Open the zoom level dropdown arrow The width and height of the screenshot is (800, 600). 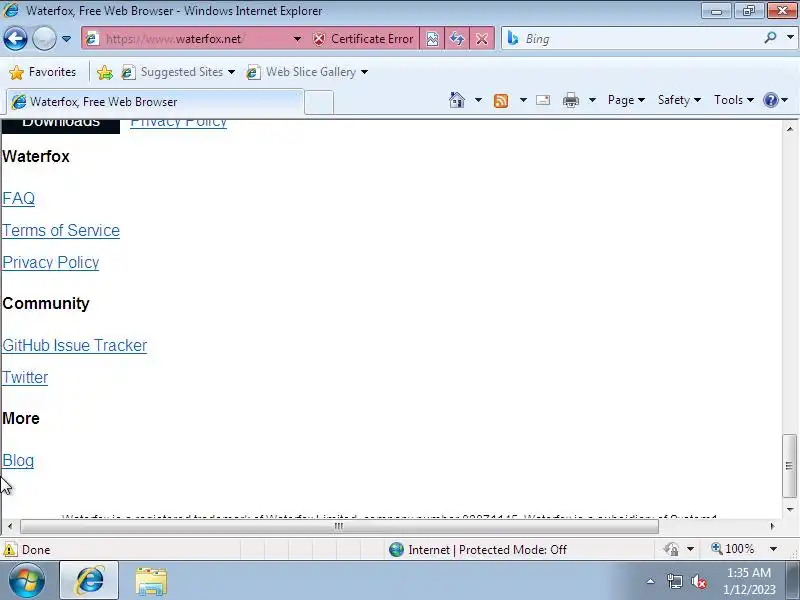[x=773, y=549]
